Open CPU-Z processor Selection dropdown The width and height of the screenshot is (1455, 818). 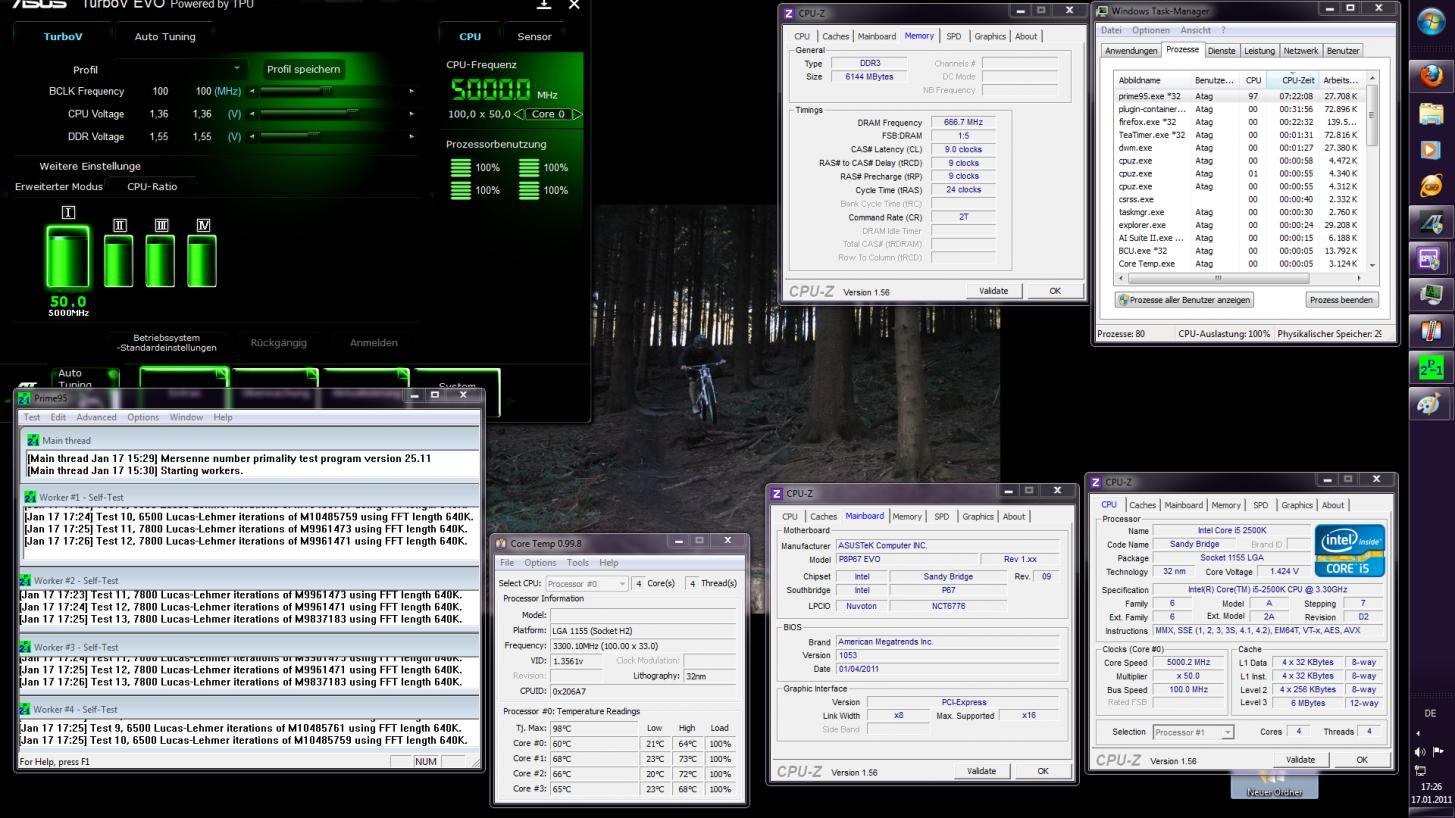pyautogui.click(x=1194, y=732)
